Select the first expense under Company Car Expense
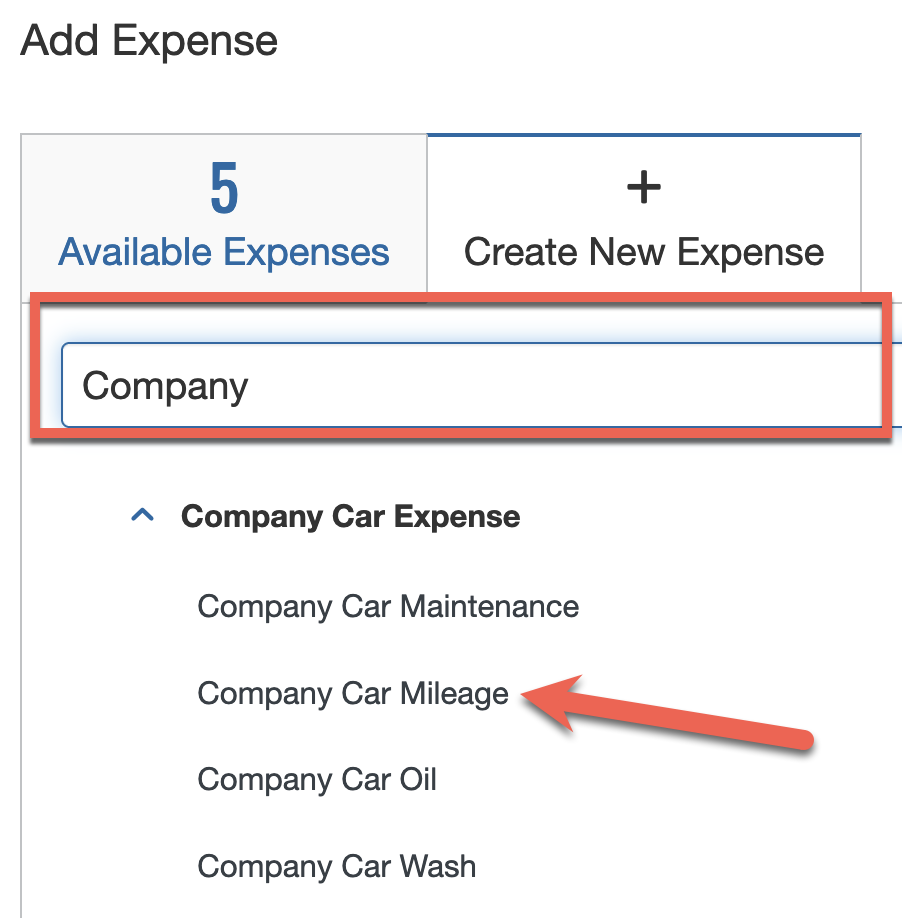 click(388, 606)
